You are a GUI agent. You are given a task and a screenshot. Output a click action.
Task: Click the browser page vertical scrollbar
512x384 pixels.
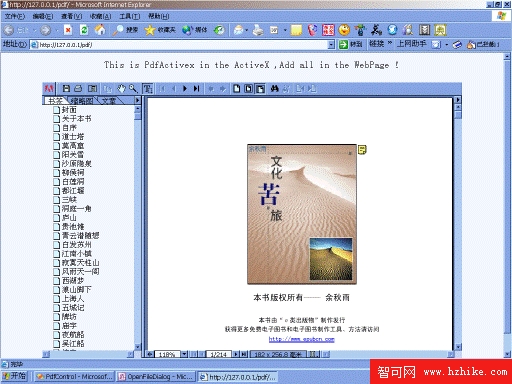coord(507,205)
